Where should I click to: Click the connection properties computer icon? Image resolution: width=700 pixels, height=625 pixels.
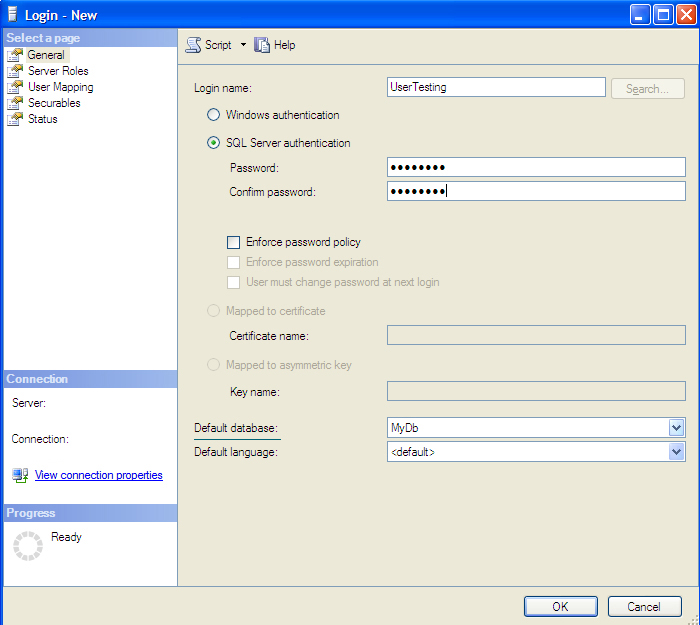coord(21,475)
